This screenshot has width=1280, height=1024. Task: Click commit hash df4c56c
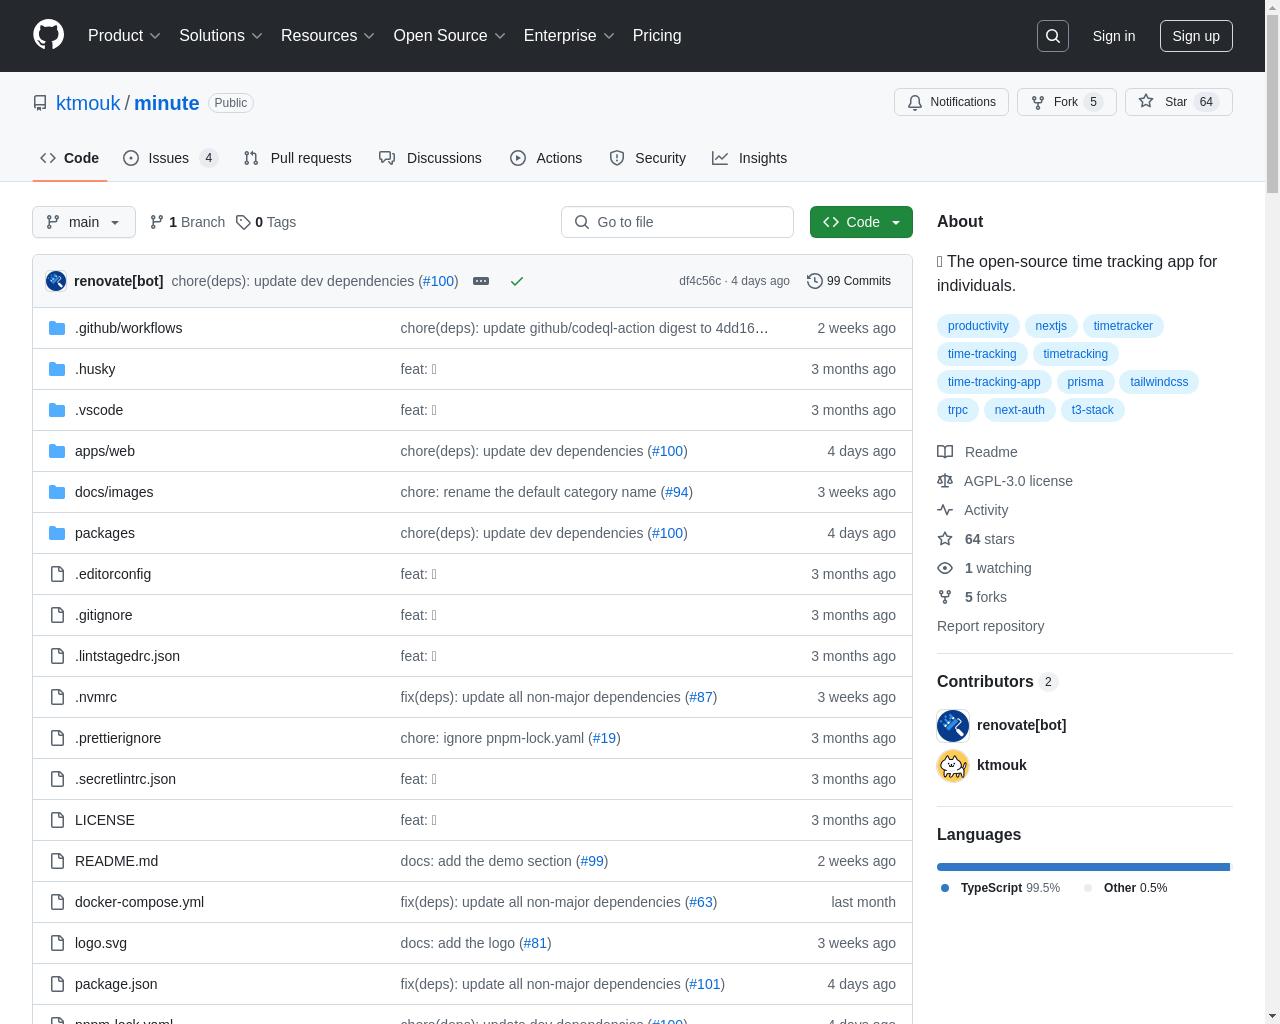pyautogui.click(x=700, y=281)
